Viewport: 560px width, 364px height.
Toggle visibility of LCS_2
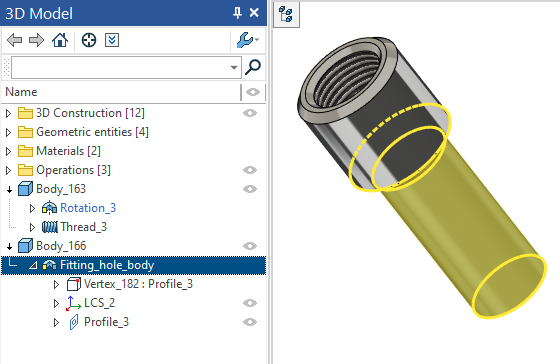pos(250,303)
